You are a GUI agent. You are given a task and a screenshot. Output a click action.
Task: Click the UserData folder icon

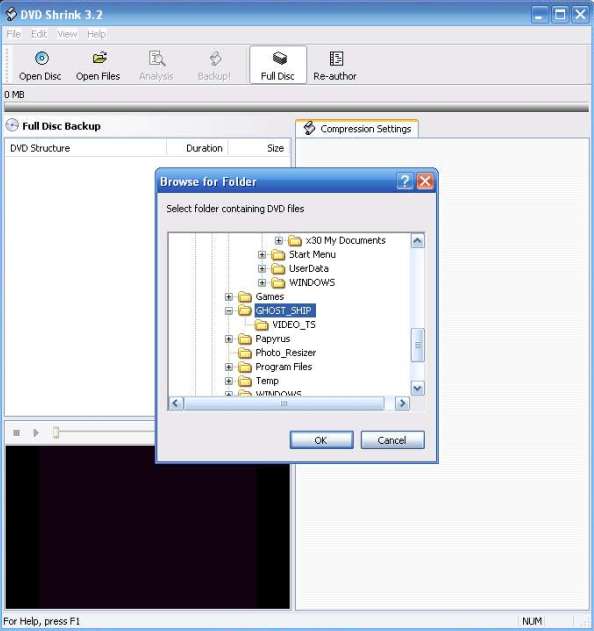pyautogui.click(x=278, y=268)
